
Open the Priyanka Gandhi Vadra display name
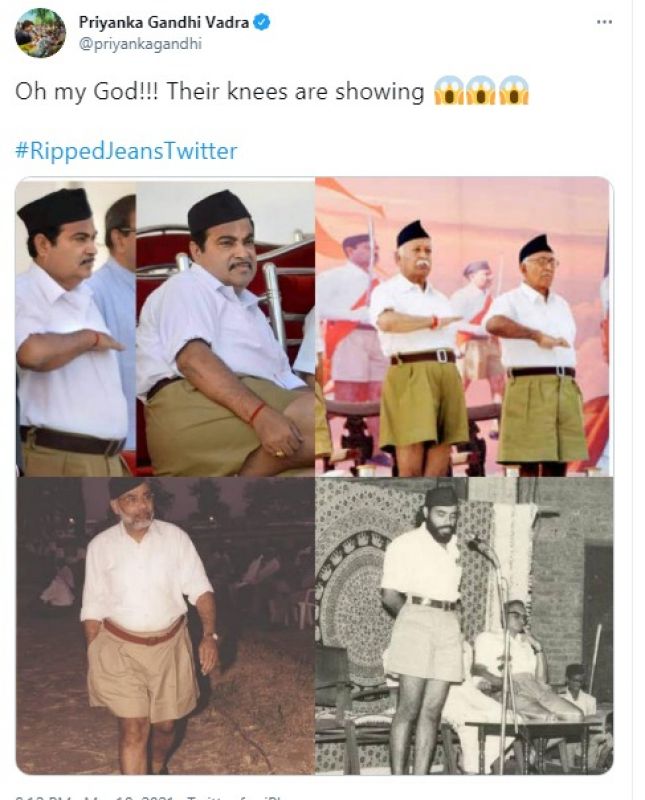tap(164, 22)
